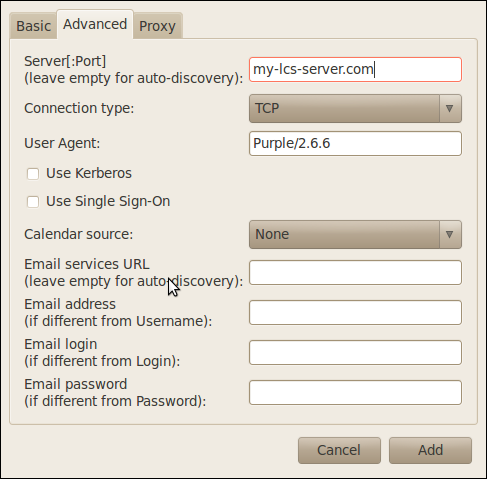Click the Use Single Sign-On label text
Screen dimensions: 487x479
pos(108,201)
